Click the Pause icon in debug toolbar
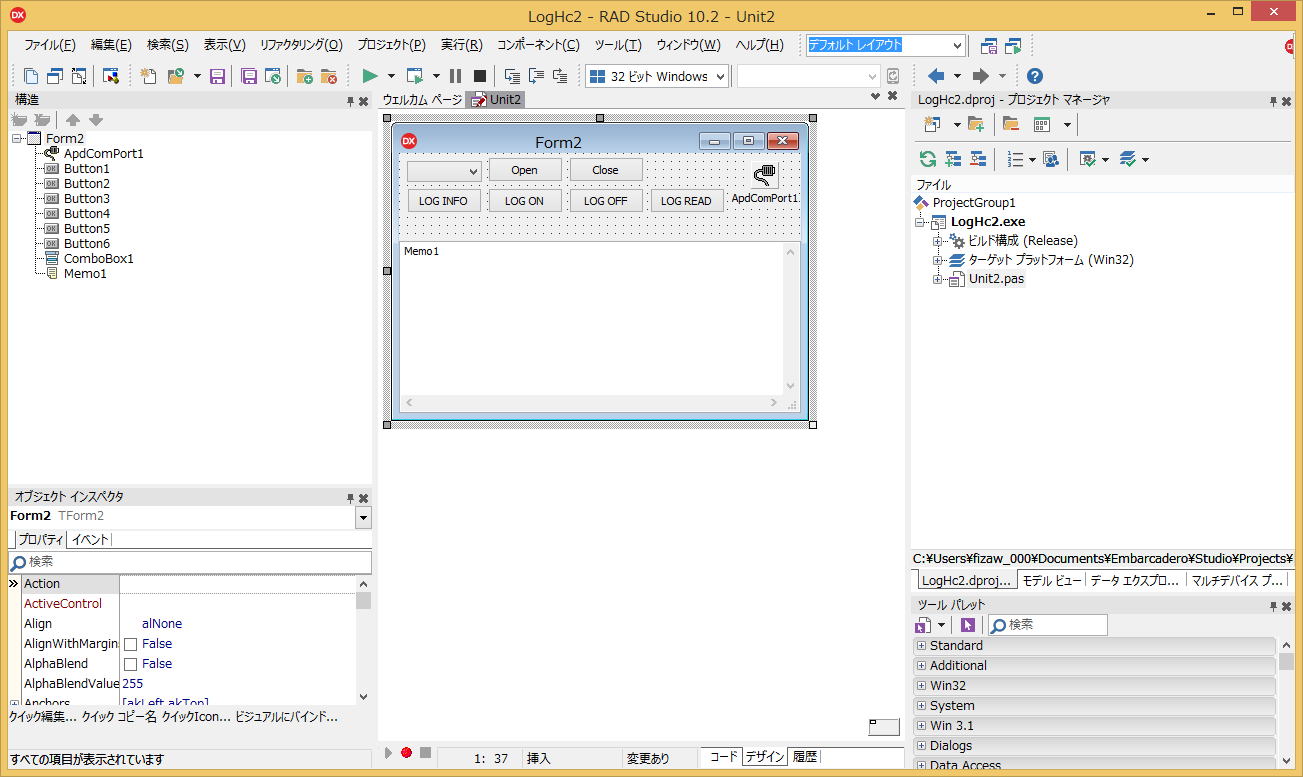This screenshot has width=1303, height=777. pyautogui.click(x=455, y=76)
